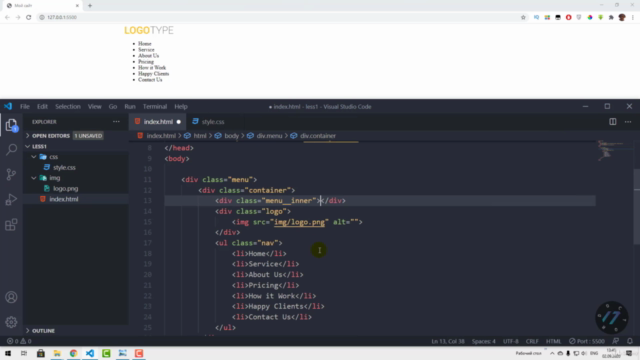The height and width of the screenshot is (360, 640).
Task: Click the code minimap preview
Action: click(610, 150)
